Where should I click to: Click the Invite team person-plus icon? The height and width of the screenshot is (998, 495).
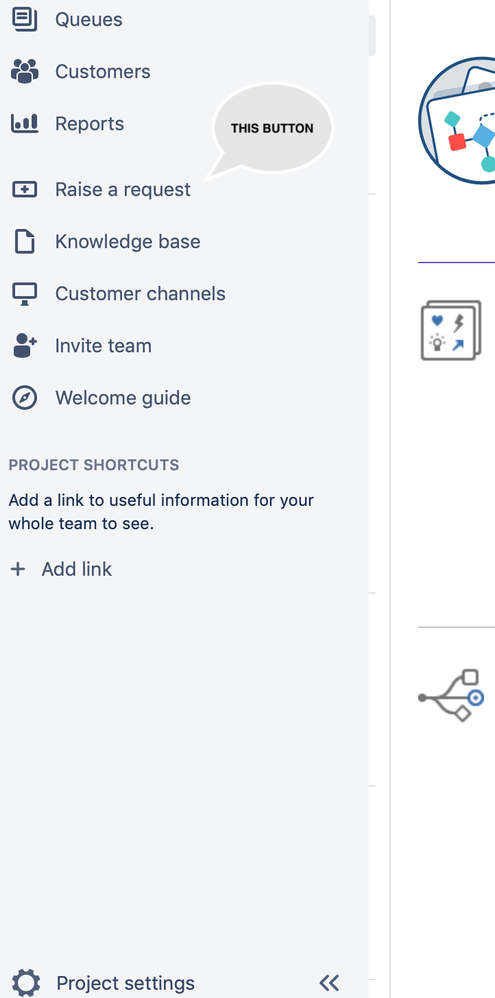pos(24,346)
